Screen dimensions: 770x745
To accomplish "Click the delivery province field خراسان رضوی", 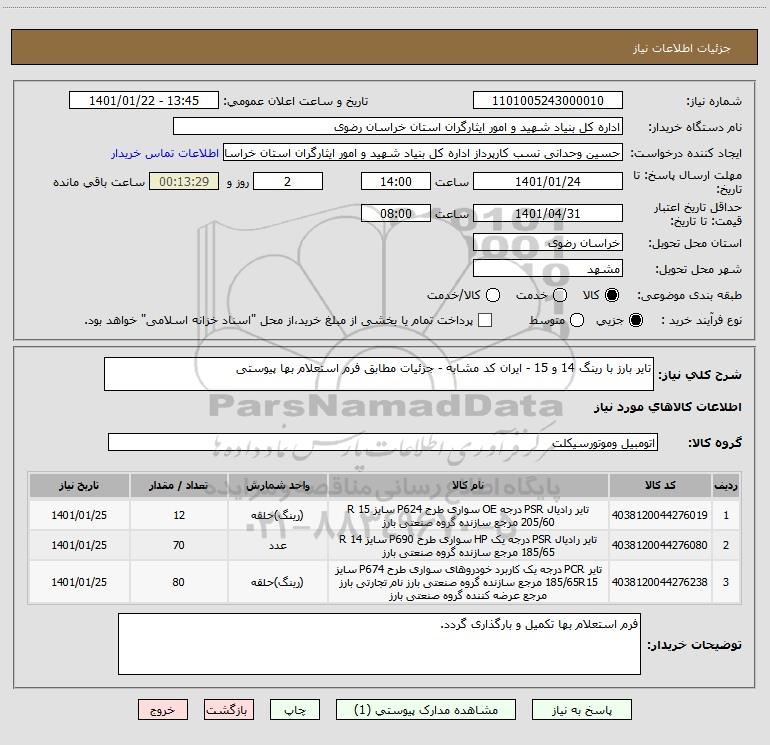I will 548,242.
